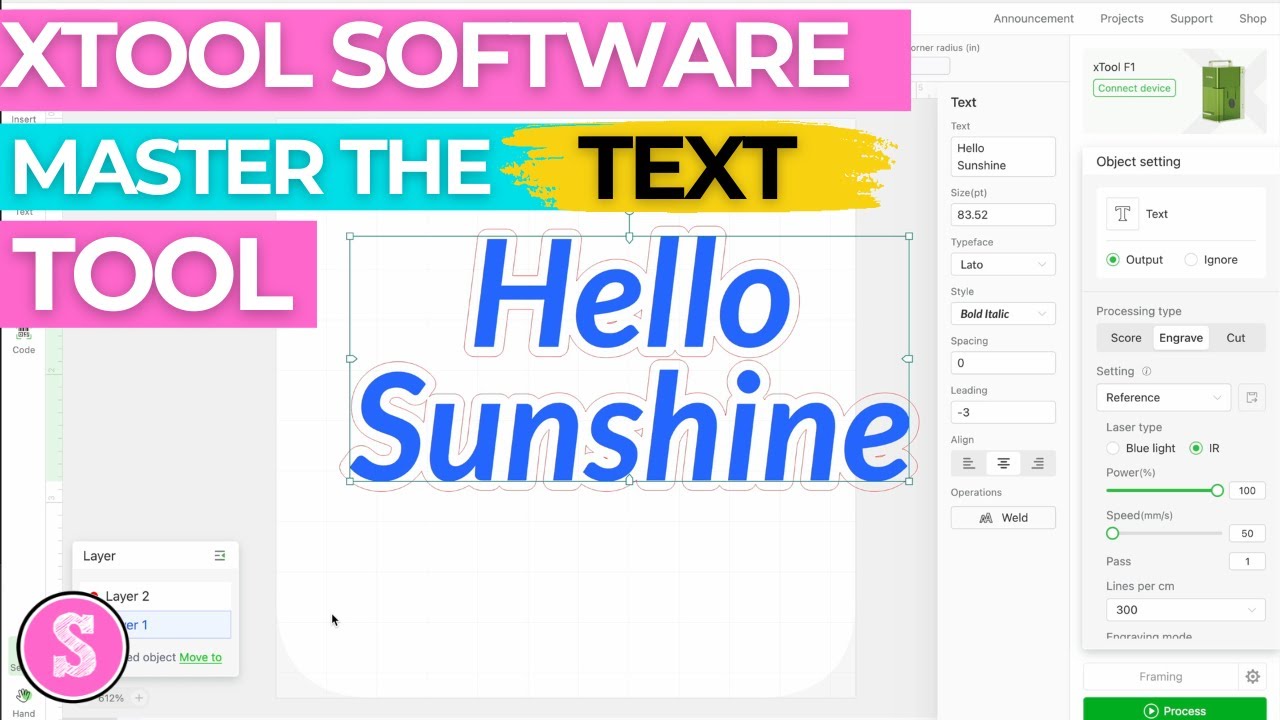The height and width of the screenshot is (720, 1280).
Task: Click the rotation handle above selected text
Action: click(x=629, y=212)
